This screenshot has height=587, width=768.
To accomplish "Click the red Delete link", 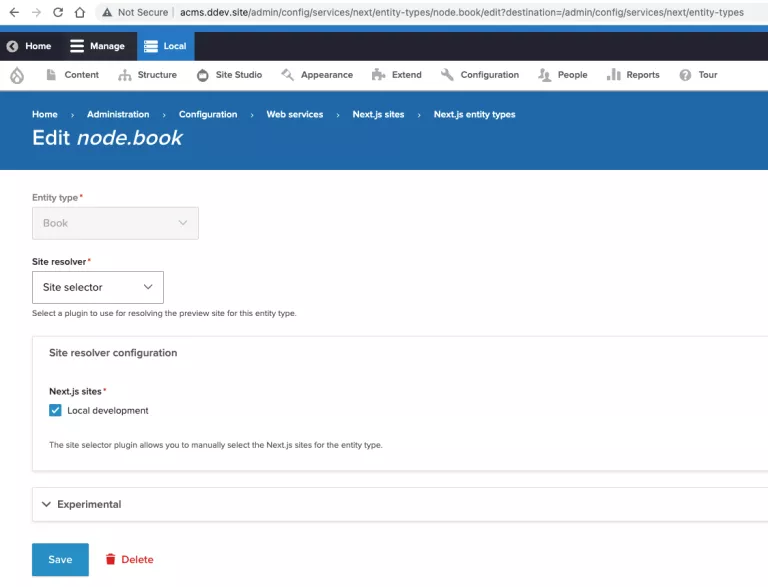I will pyautogui.click(x=129, y=559).
